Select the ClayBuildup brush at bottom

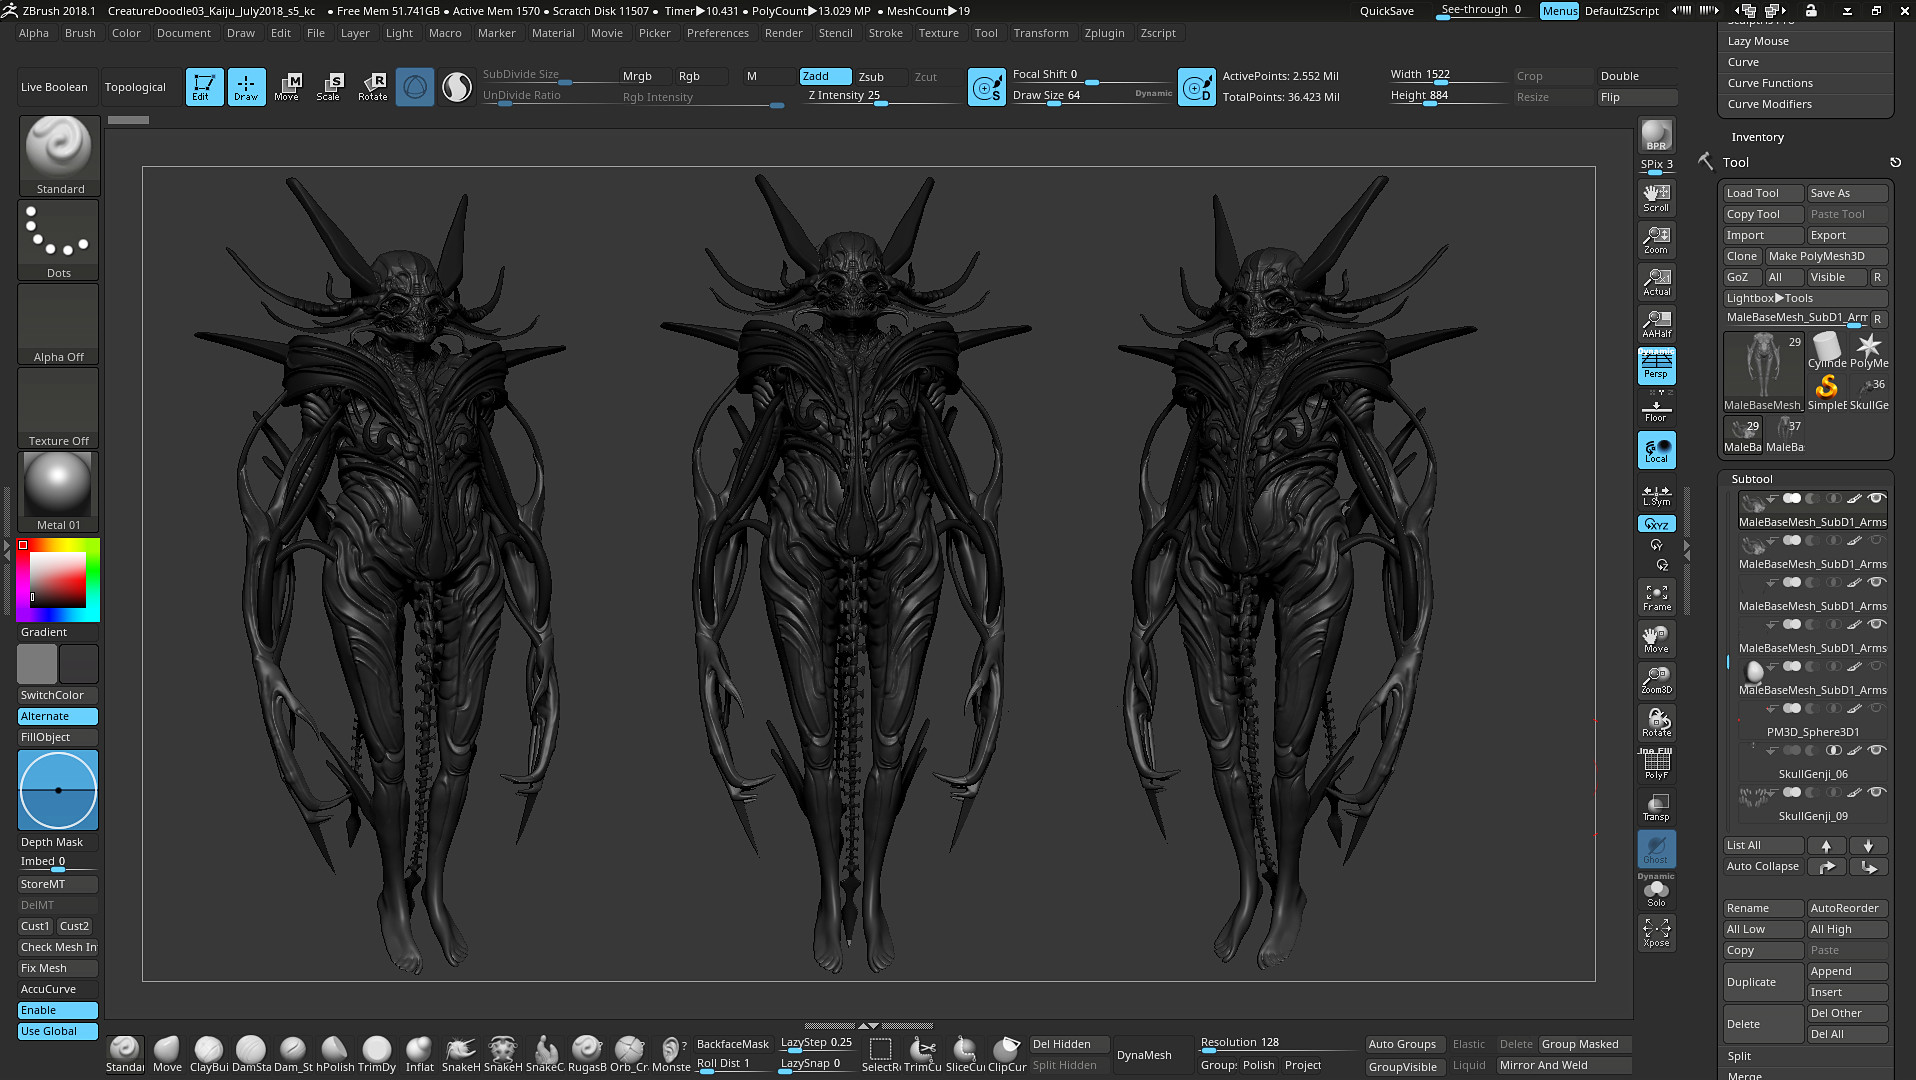tap(209, 1055)
